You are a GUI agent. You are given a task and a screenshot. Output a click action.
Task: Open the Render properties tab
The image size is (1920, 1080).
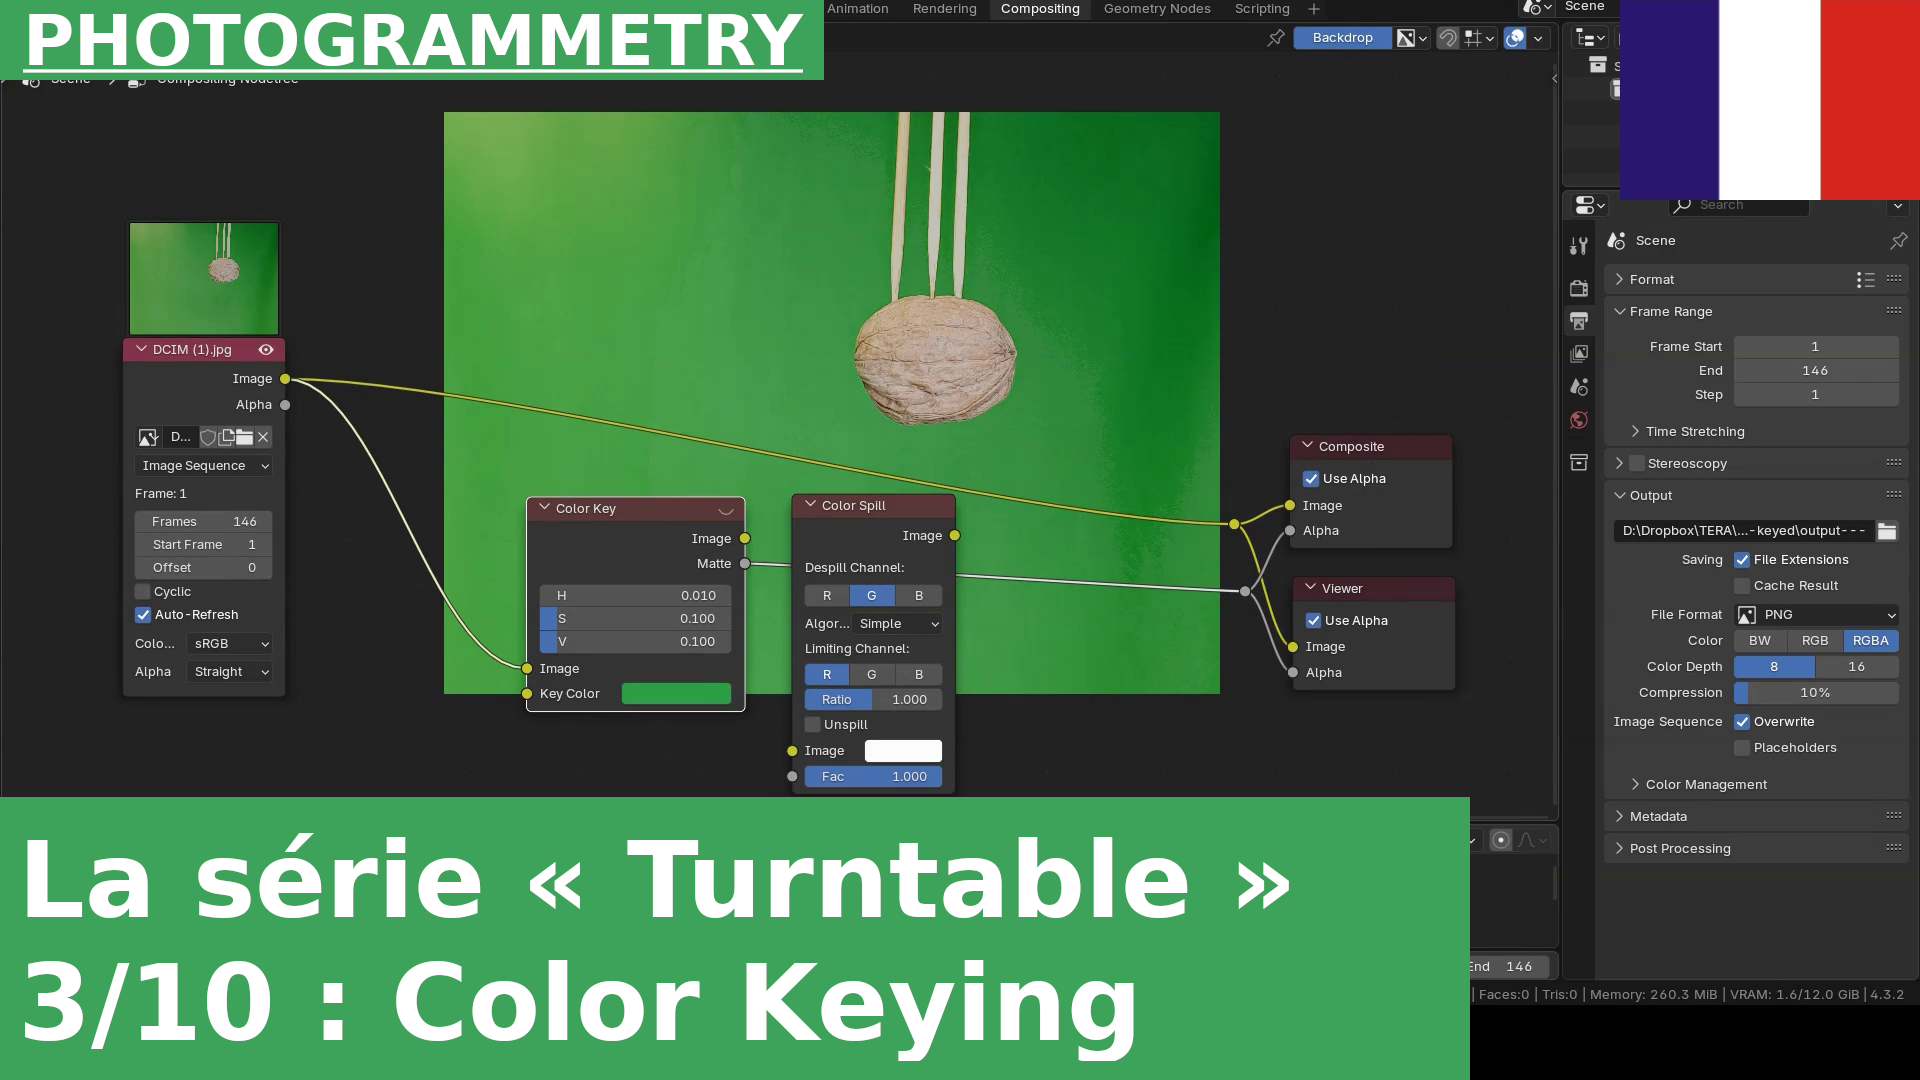pyautogui.click(x=1579, y=288)
